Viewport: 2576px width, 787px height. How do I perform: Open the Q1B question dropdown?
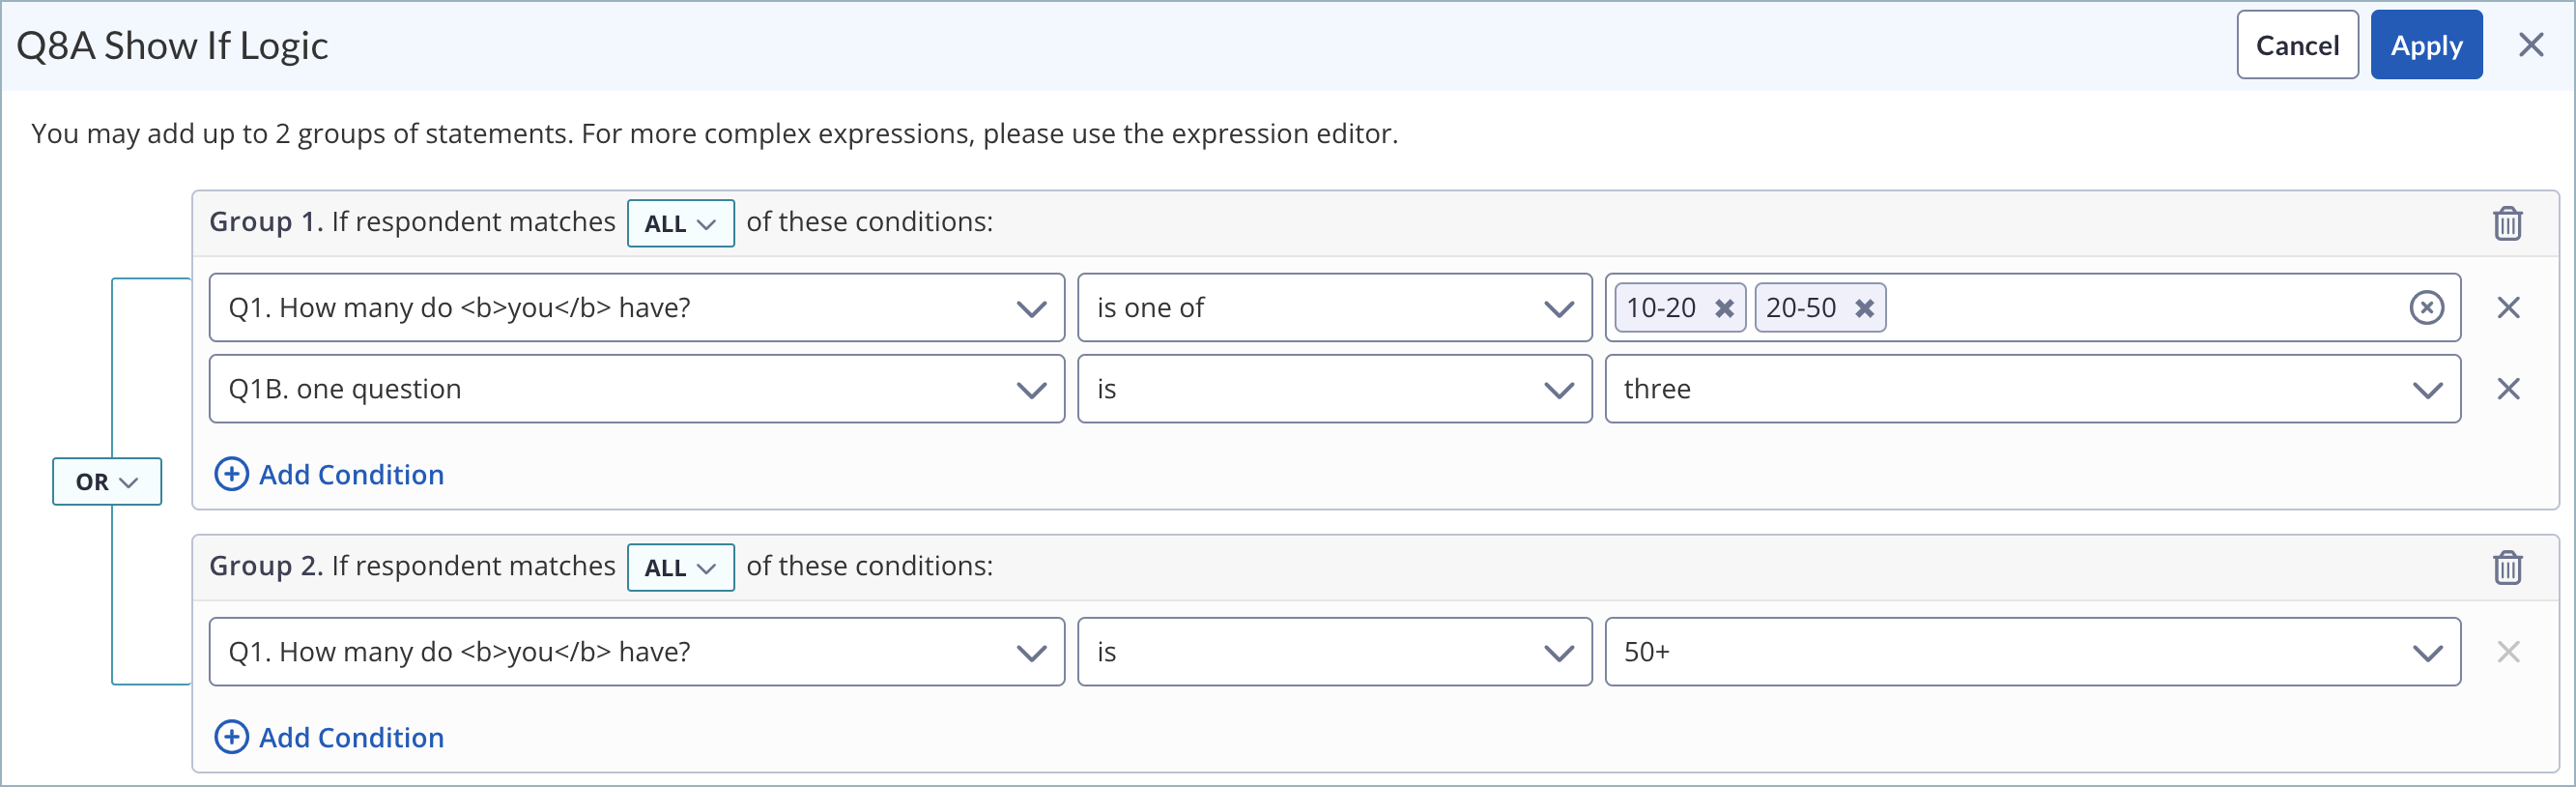click(637, 389)
